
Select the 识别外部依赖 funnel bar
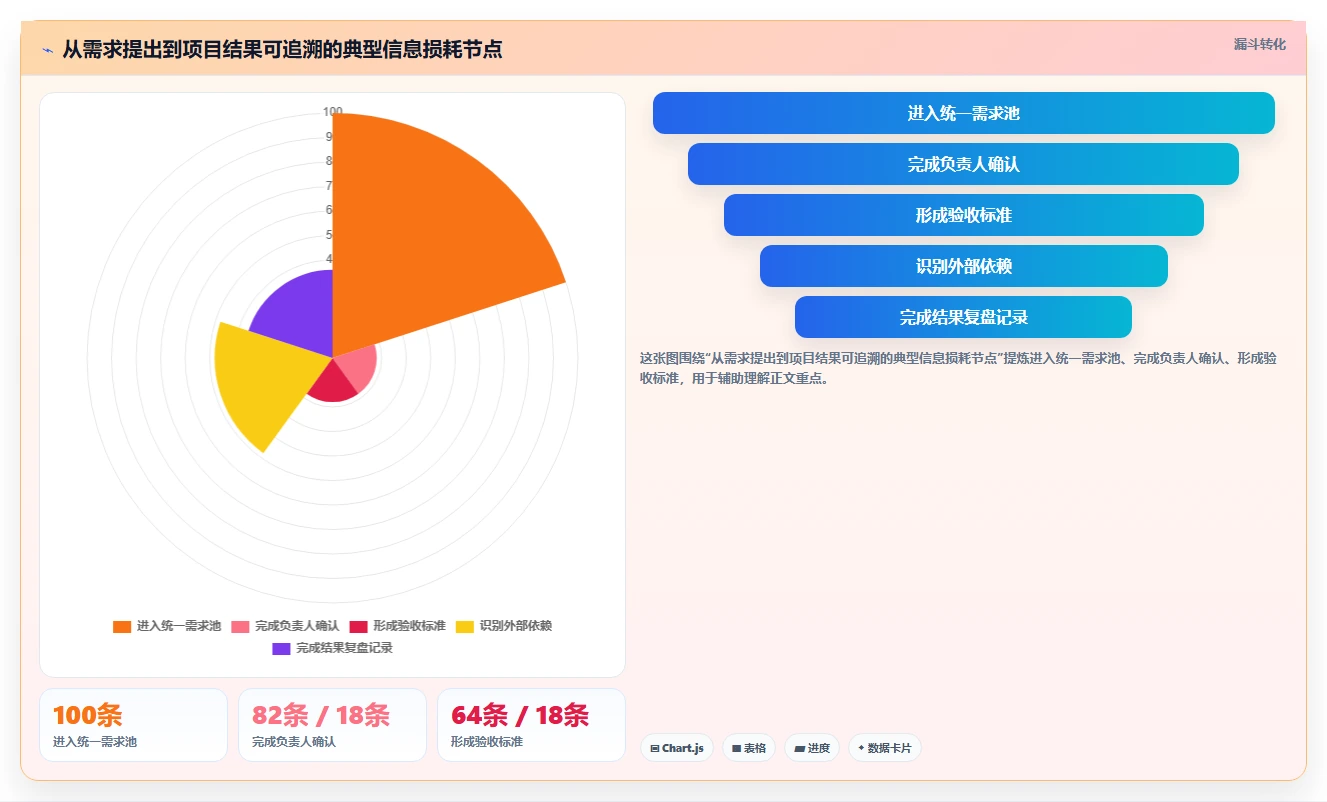point(964,266)
